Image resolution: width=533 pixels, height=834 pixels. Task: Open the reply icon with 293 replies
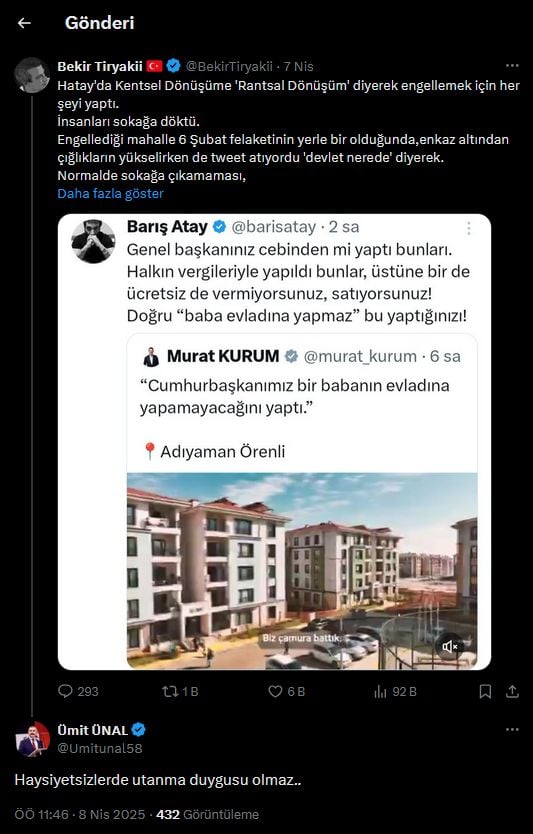click(65, 691)
